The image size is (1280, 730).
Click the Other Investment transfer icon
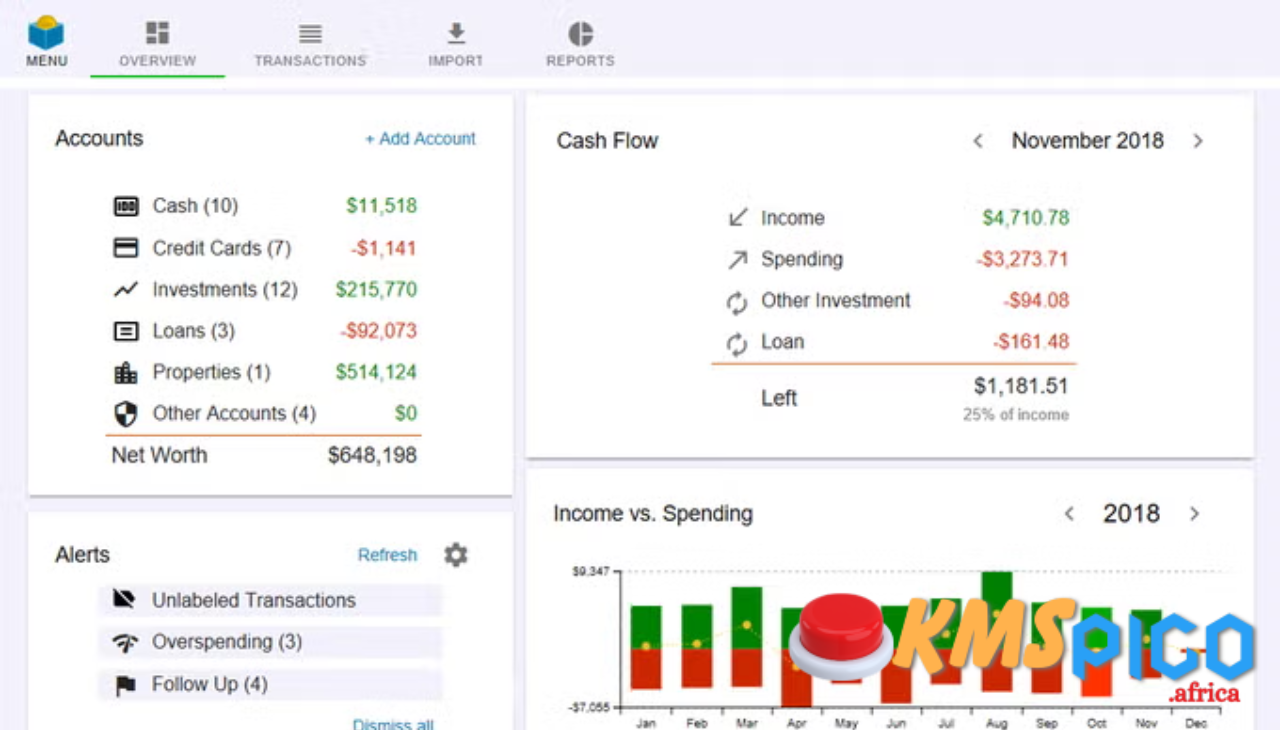tap(737, 302)
